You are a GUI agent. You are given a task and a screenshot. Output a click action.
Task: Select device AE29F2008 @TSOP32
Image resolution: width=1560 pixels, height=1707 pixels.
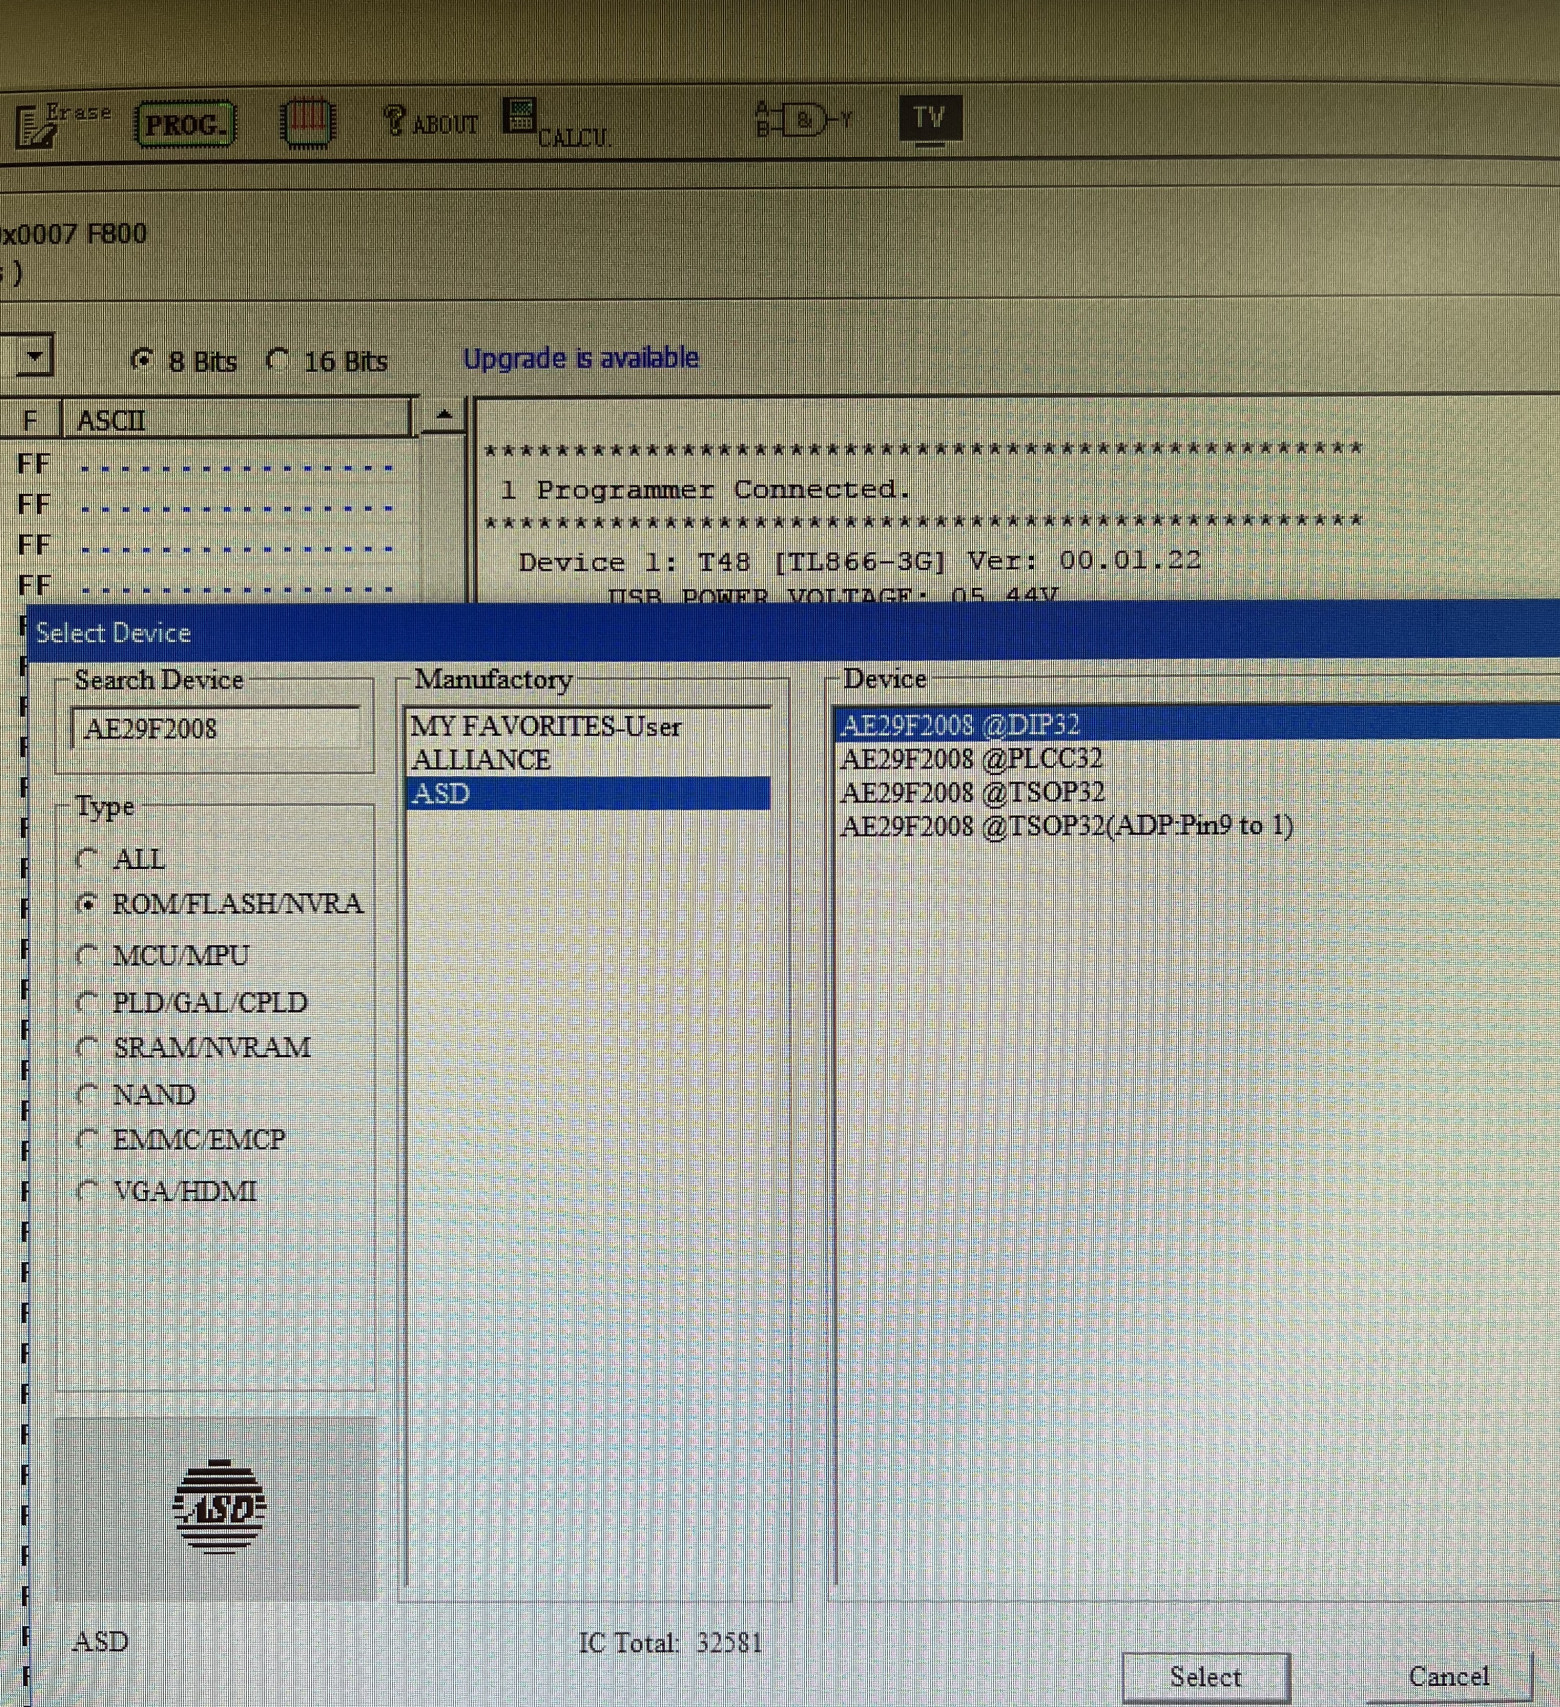(x=1197, y=792)
